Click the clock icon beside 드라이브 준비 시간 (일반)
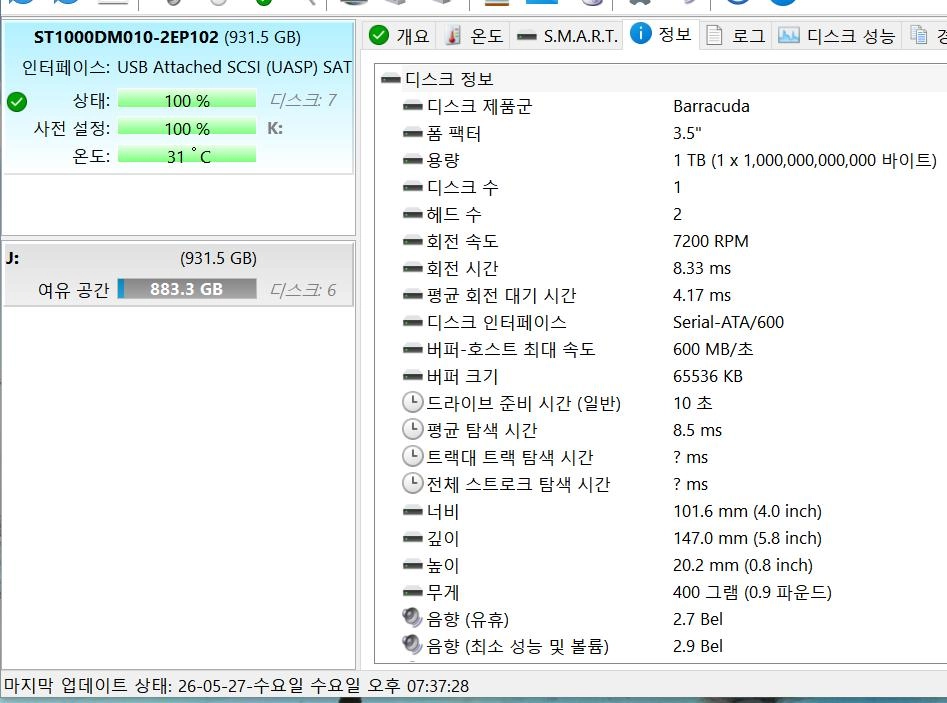The width and height of the screenshot is (947, 703). point(413,402)
